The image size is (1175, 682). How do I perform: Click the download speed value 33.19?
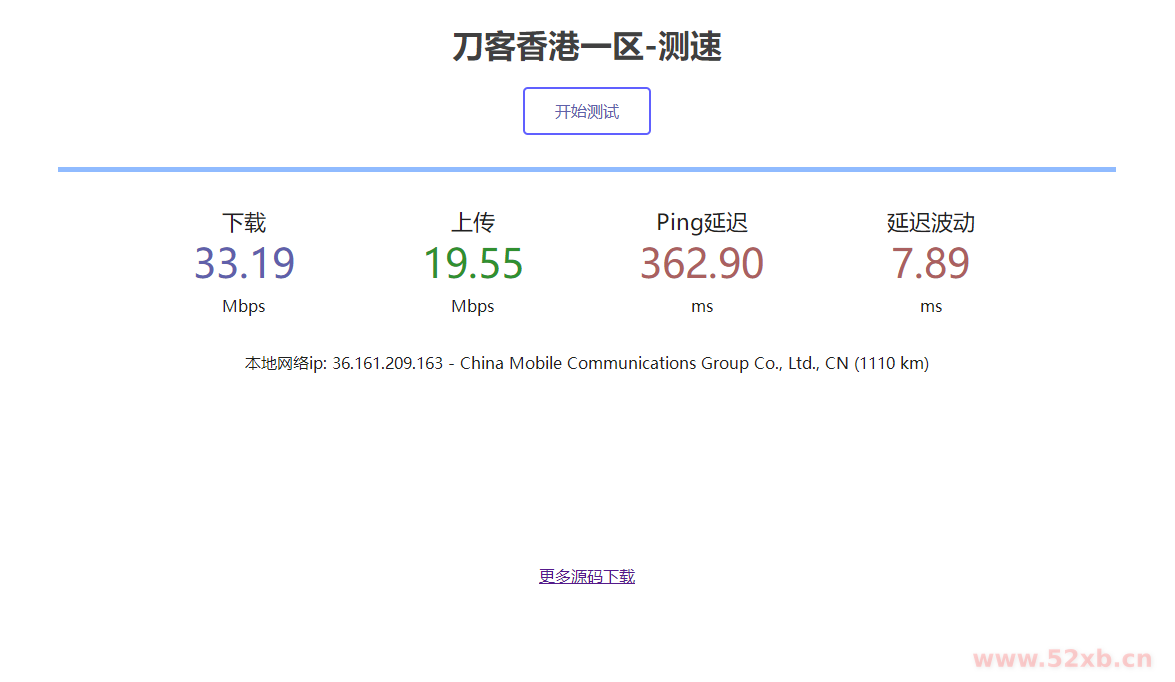click(244, 263)
